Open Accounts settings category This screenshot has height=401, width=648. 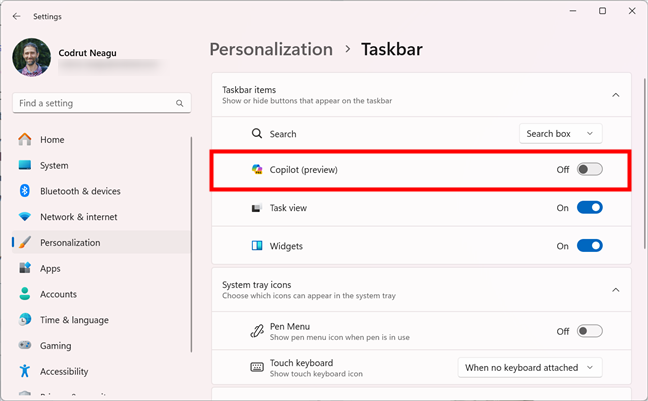point(101,294)
